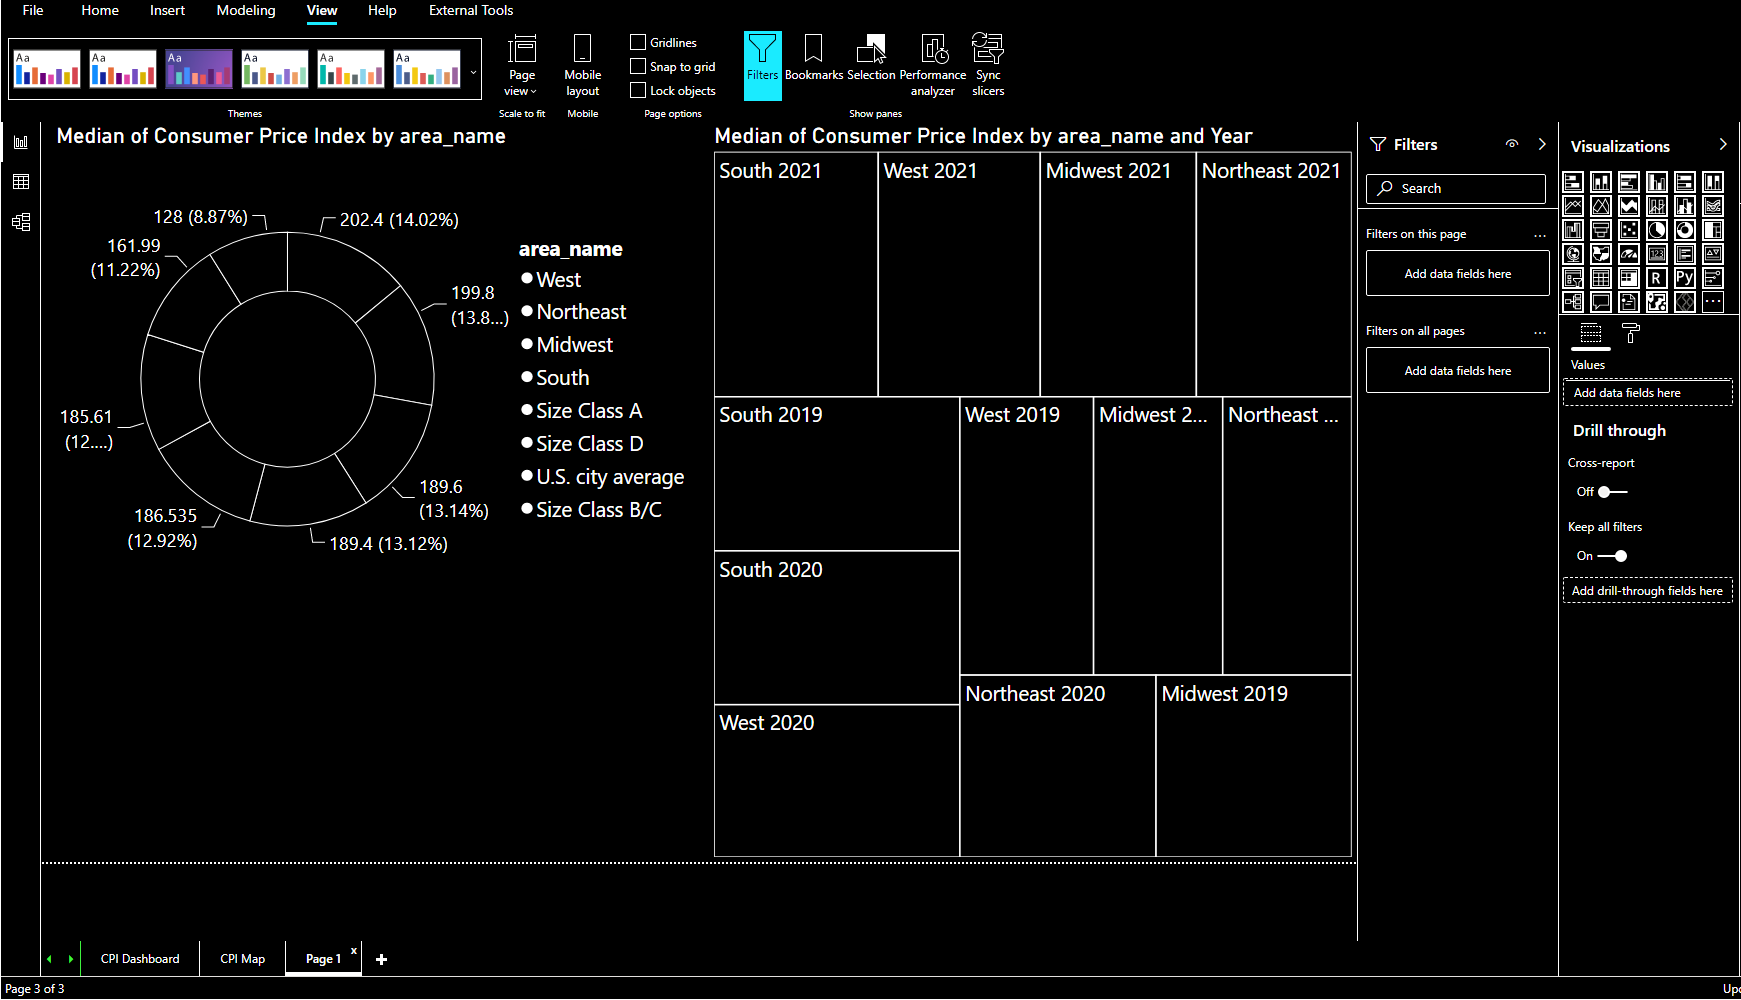Select the Decomposition tree visual
This screenshot has width=1741, height=1000.
coord(1573,302)
